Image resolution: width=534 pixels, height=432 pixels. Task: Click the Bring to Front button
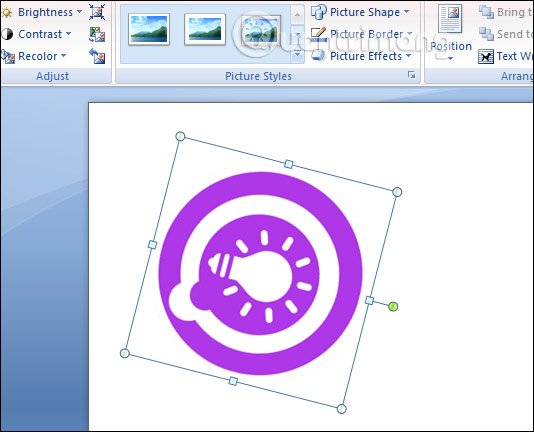tap(506, 12)
